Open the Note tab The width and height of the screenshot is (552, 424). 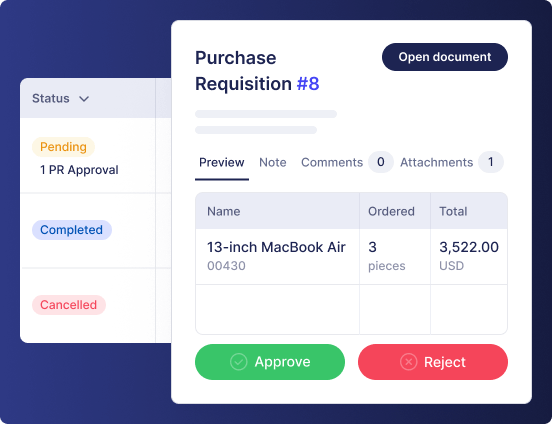coord(273,162)
